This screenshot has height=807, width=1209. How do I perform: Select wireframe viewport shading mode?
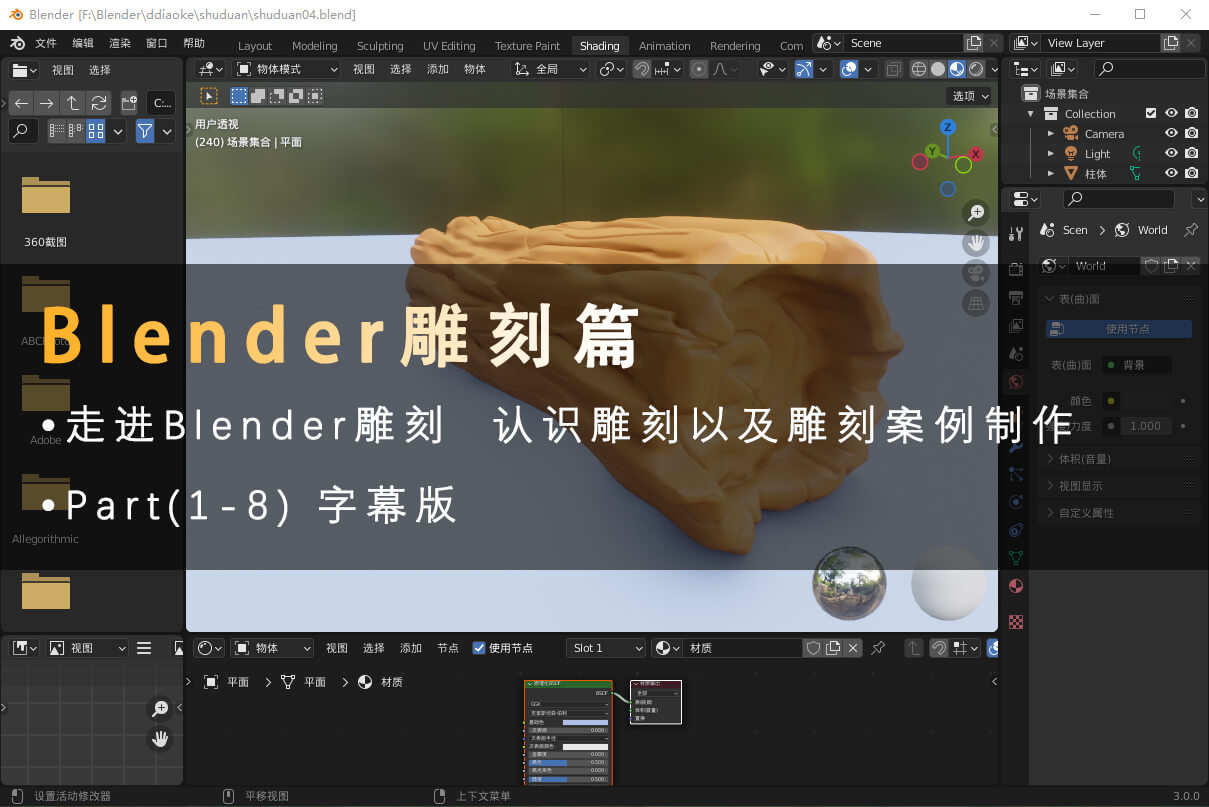(x=918, y=69)
